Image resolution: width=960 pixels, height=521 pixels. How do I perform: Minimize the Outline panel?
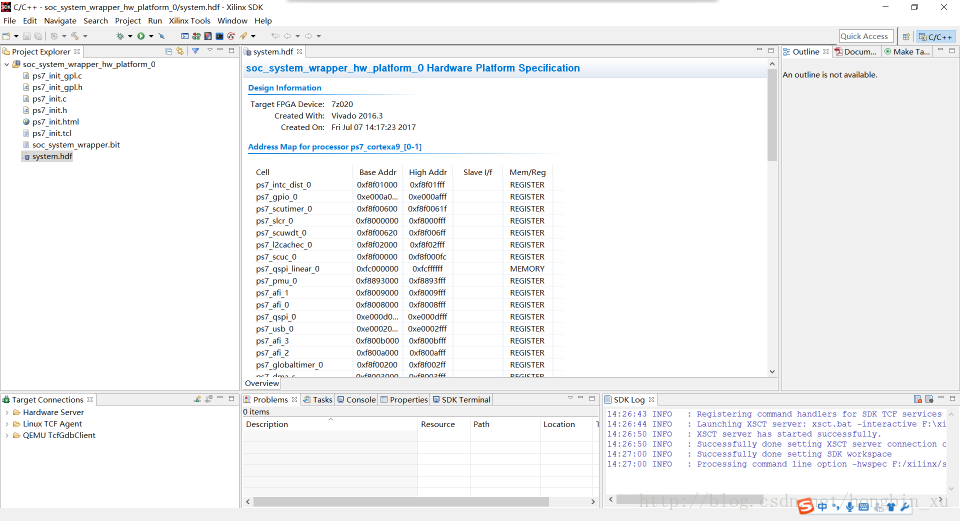pos(940,51)
